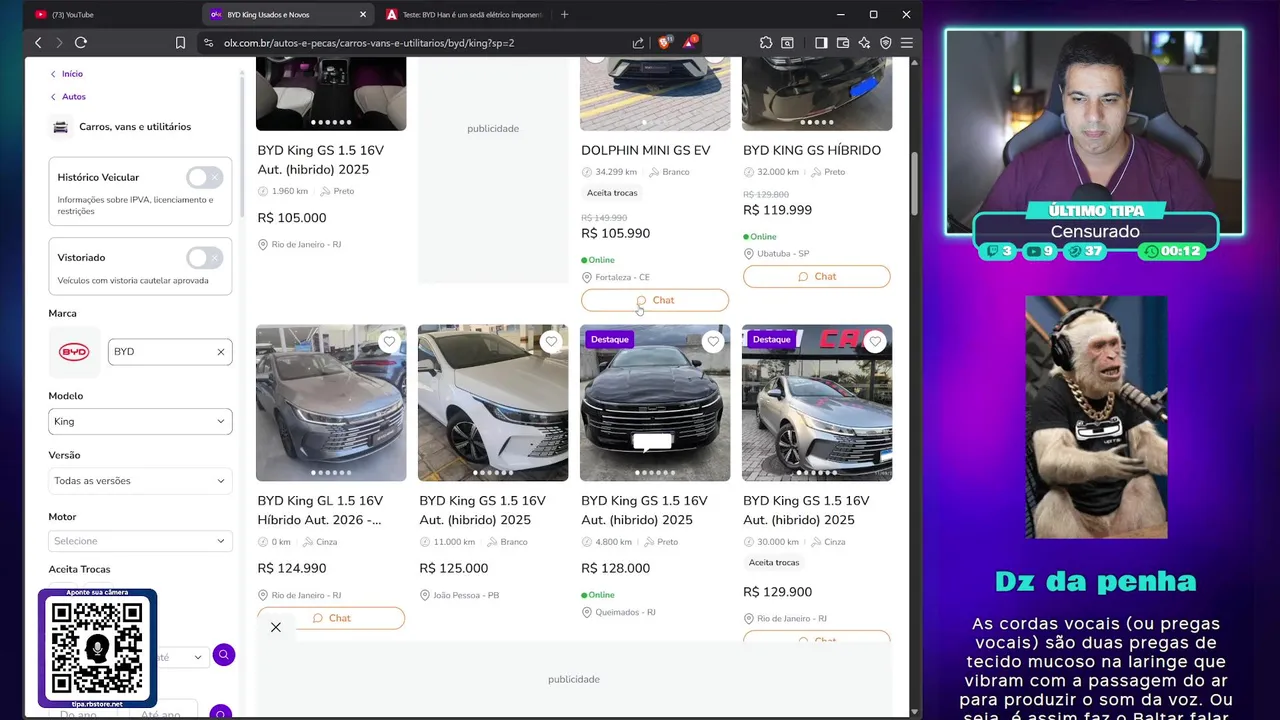Open Brave VPN shield icon
Image resolution: width=1280 pixels, height=720 pixels.
pyautogui.click(x=885, y=43)
